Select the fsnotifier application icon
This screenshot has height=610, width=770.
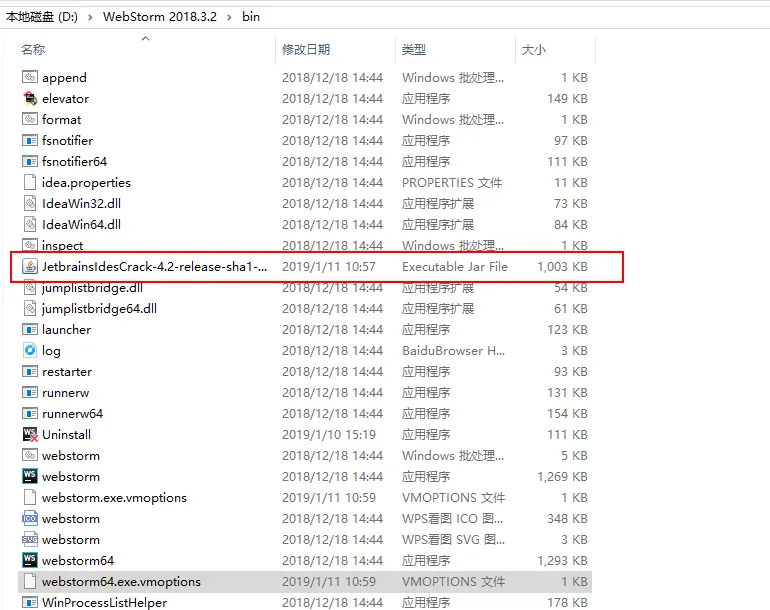pos(30,140)
